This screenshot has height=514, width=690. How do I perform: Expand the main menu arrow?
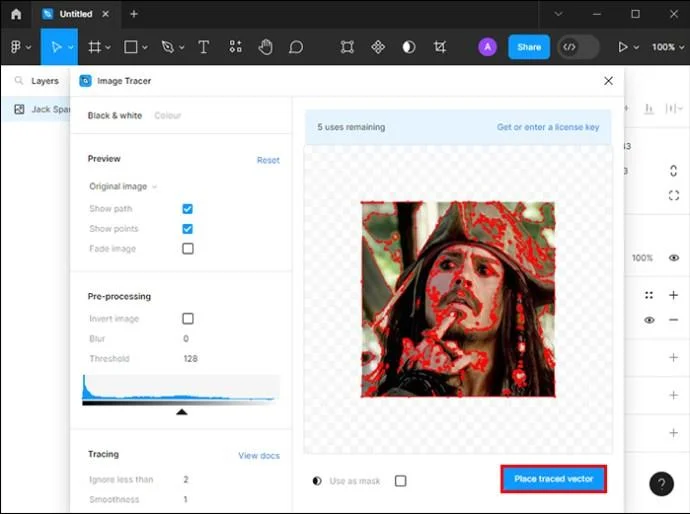coord(28,47)
